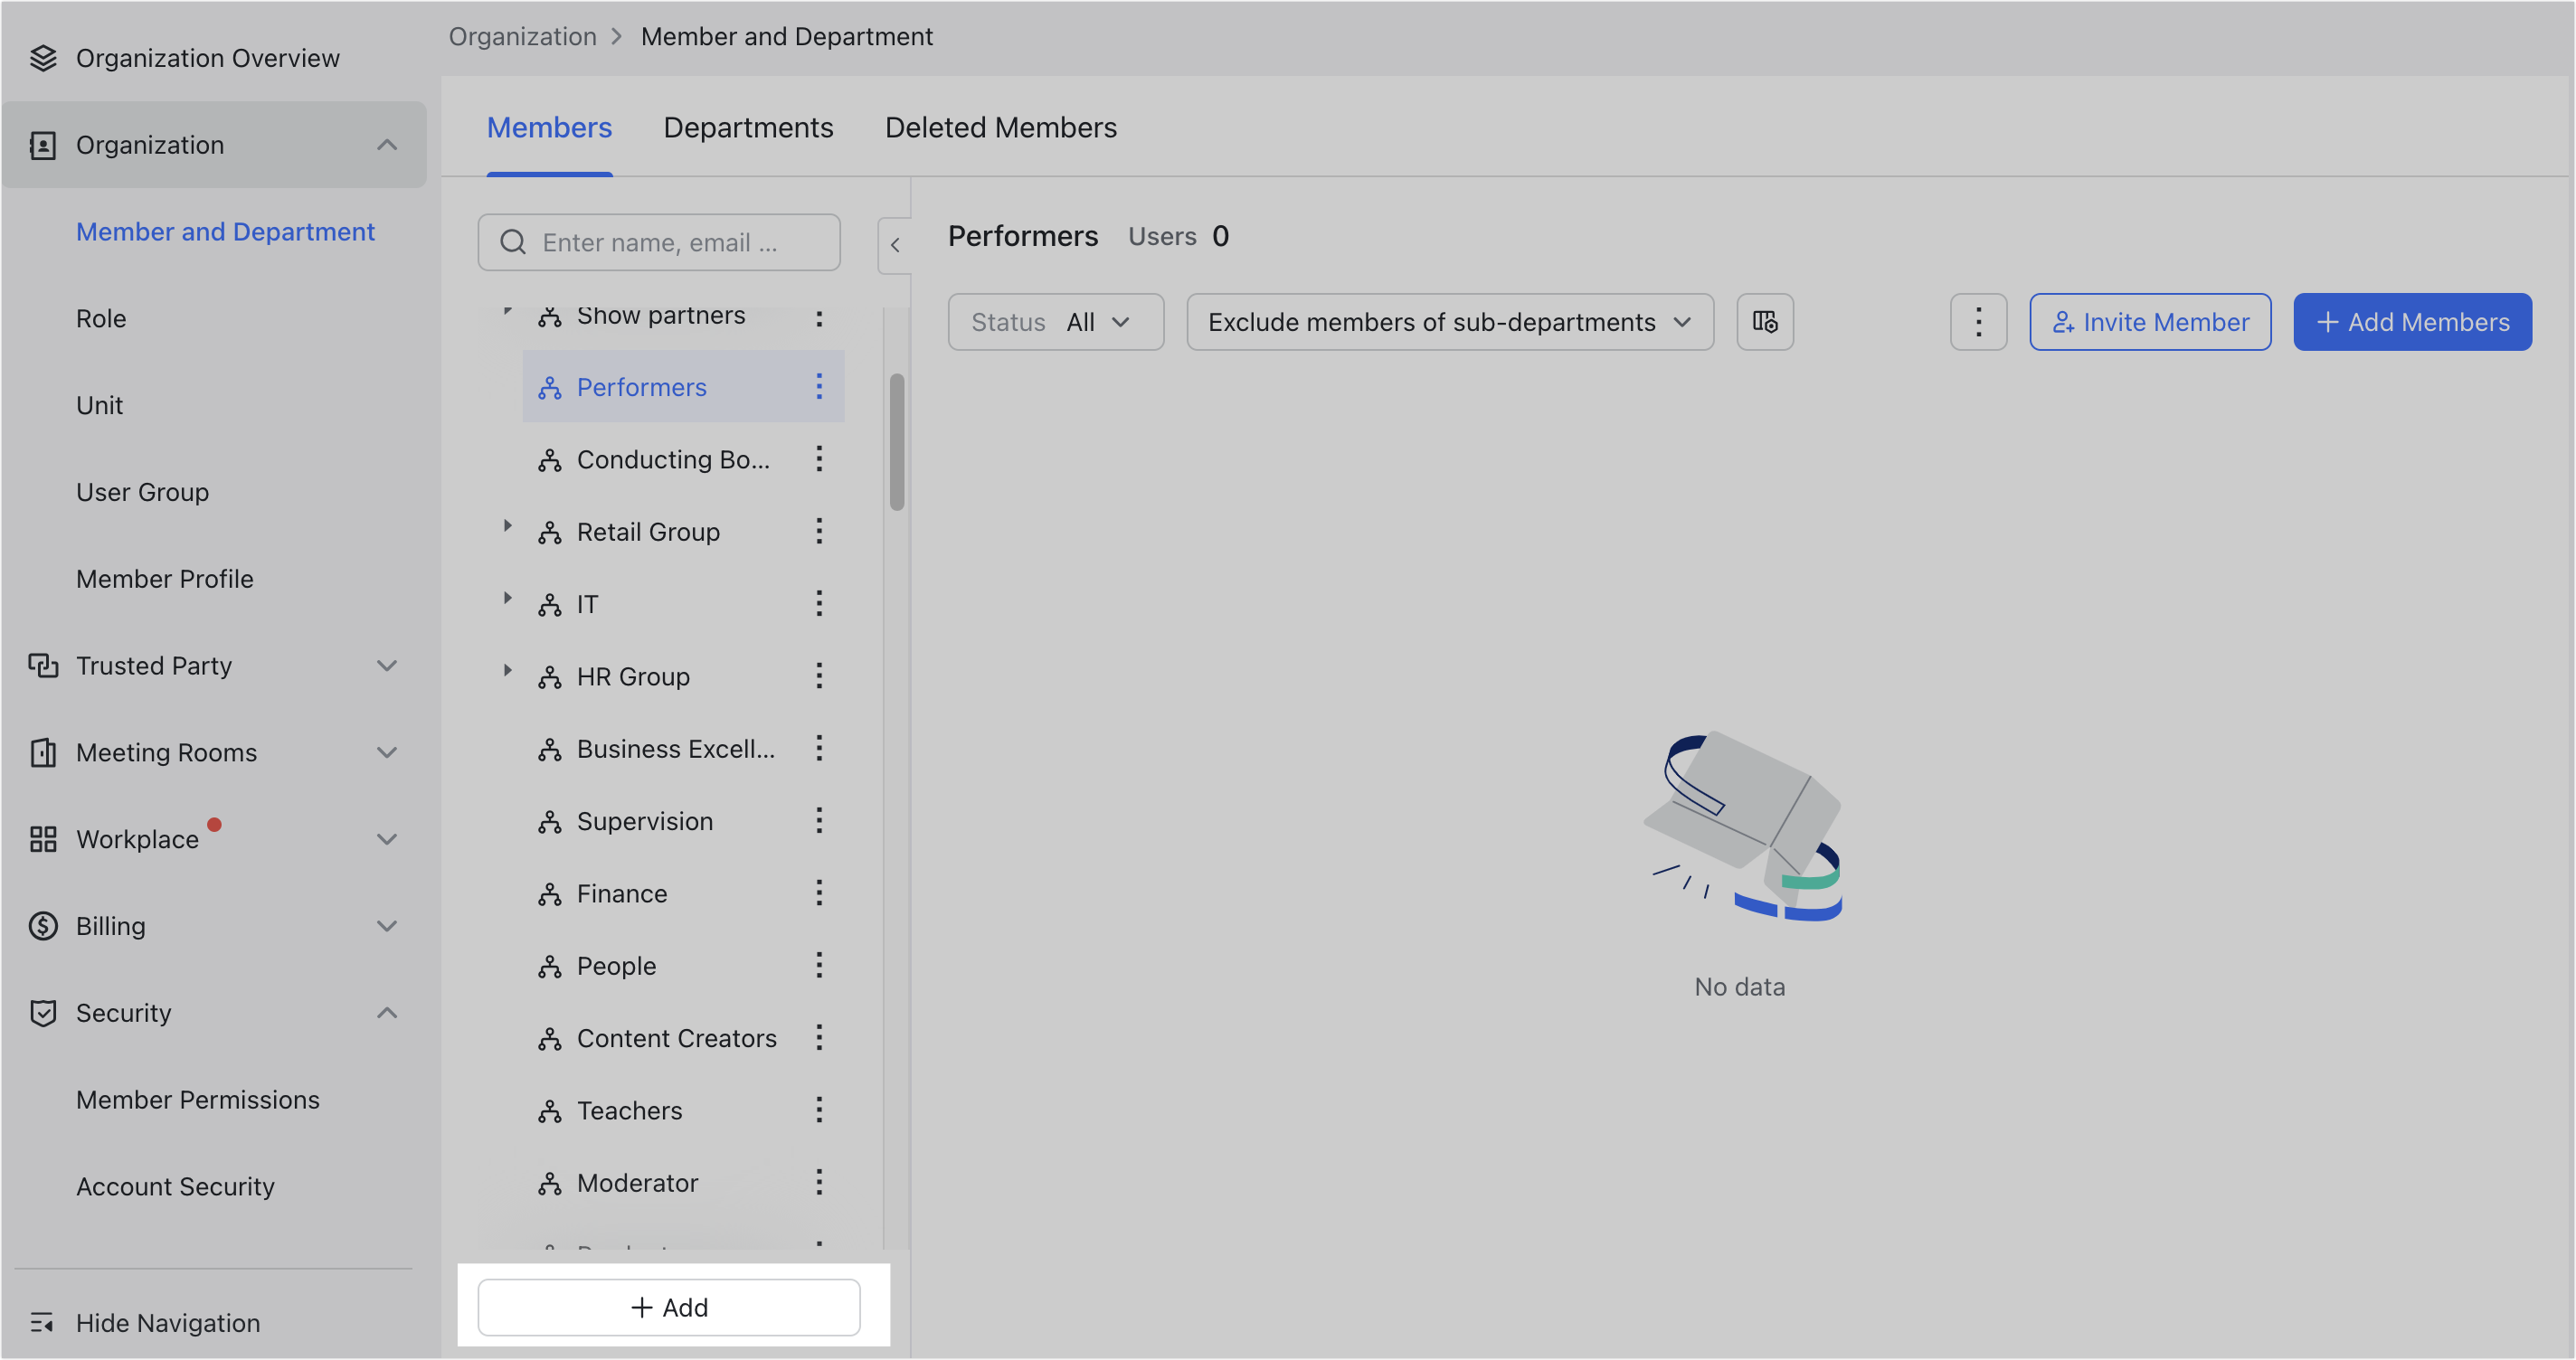This screenshot has height=1360, width=2576.
Task: Open the Conducting Bo... row three-dot menu
Action: 818,459
